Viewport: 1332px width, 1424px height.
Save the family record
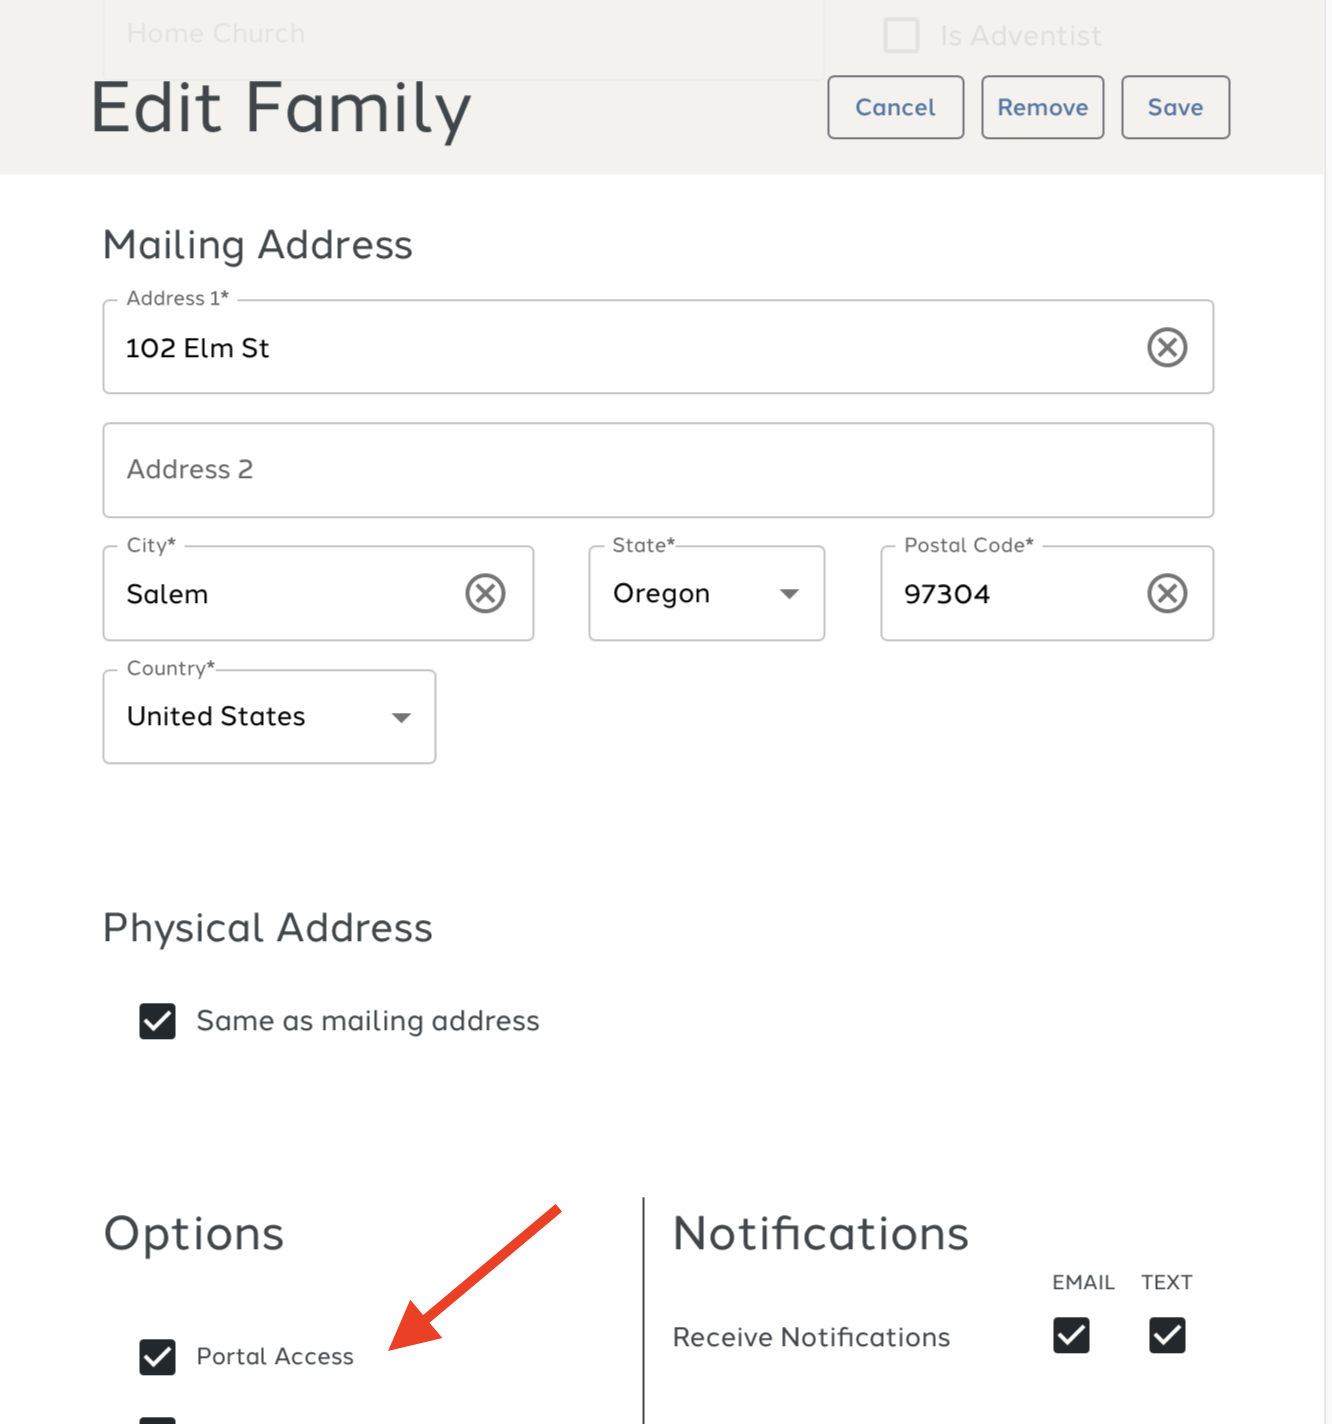(x=1175, y=107)
